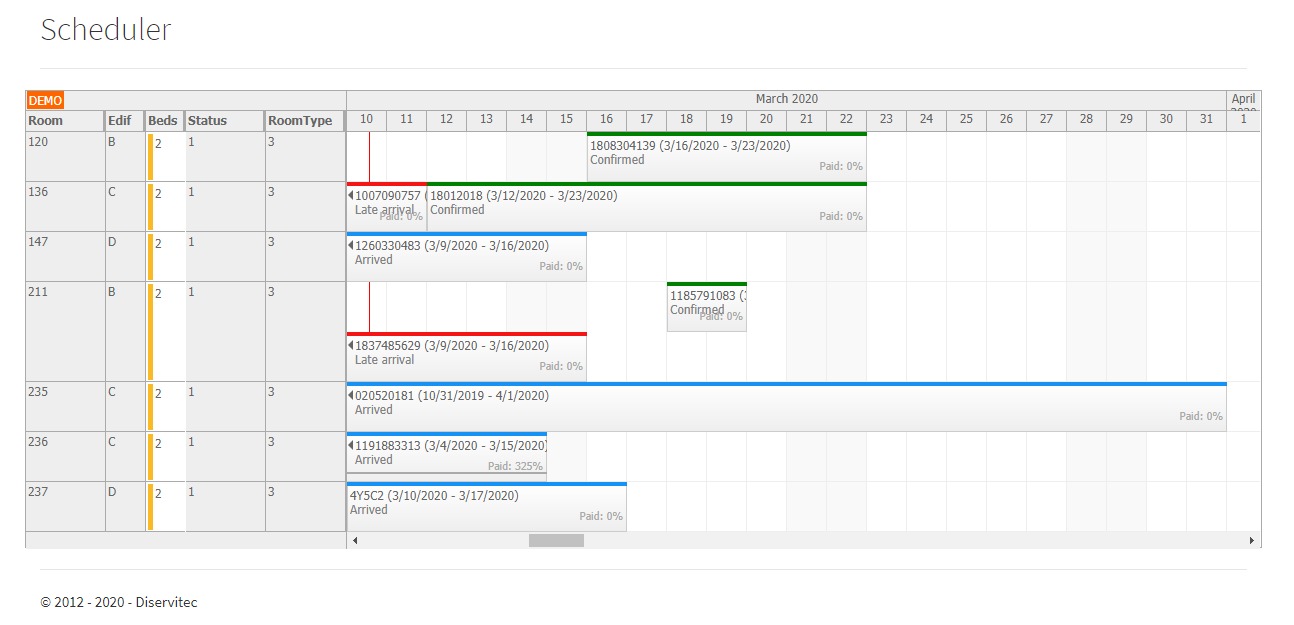Click continuation arrow on reservation 1007090757
1294x625 pixels.
point(351,196)
